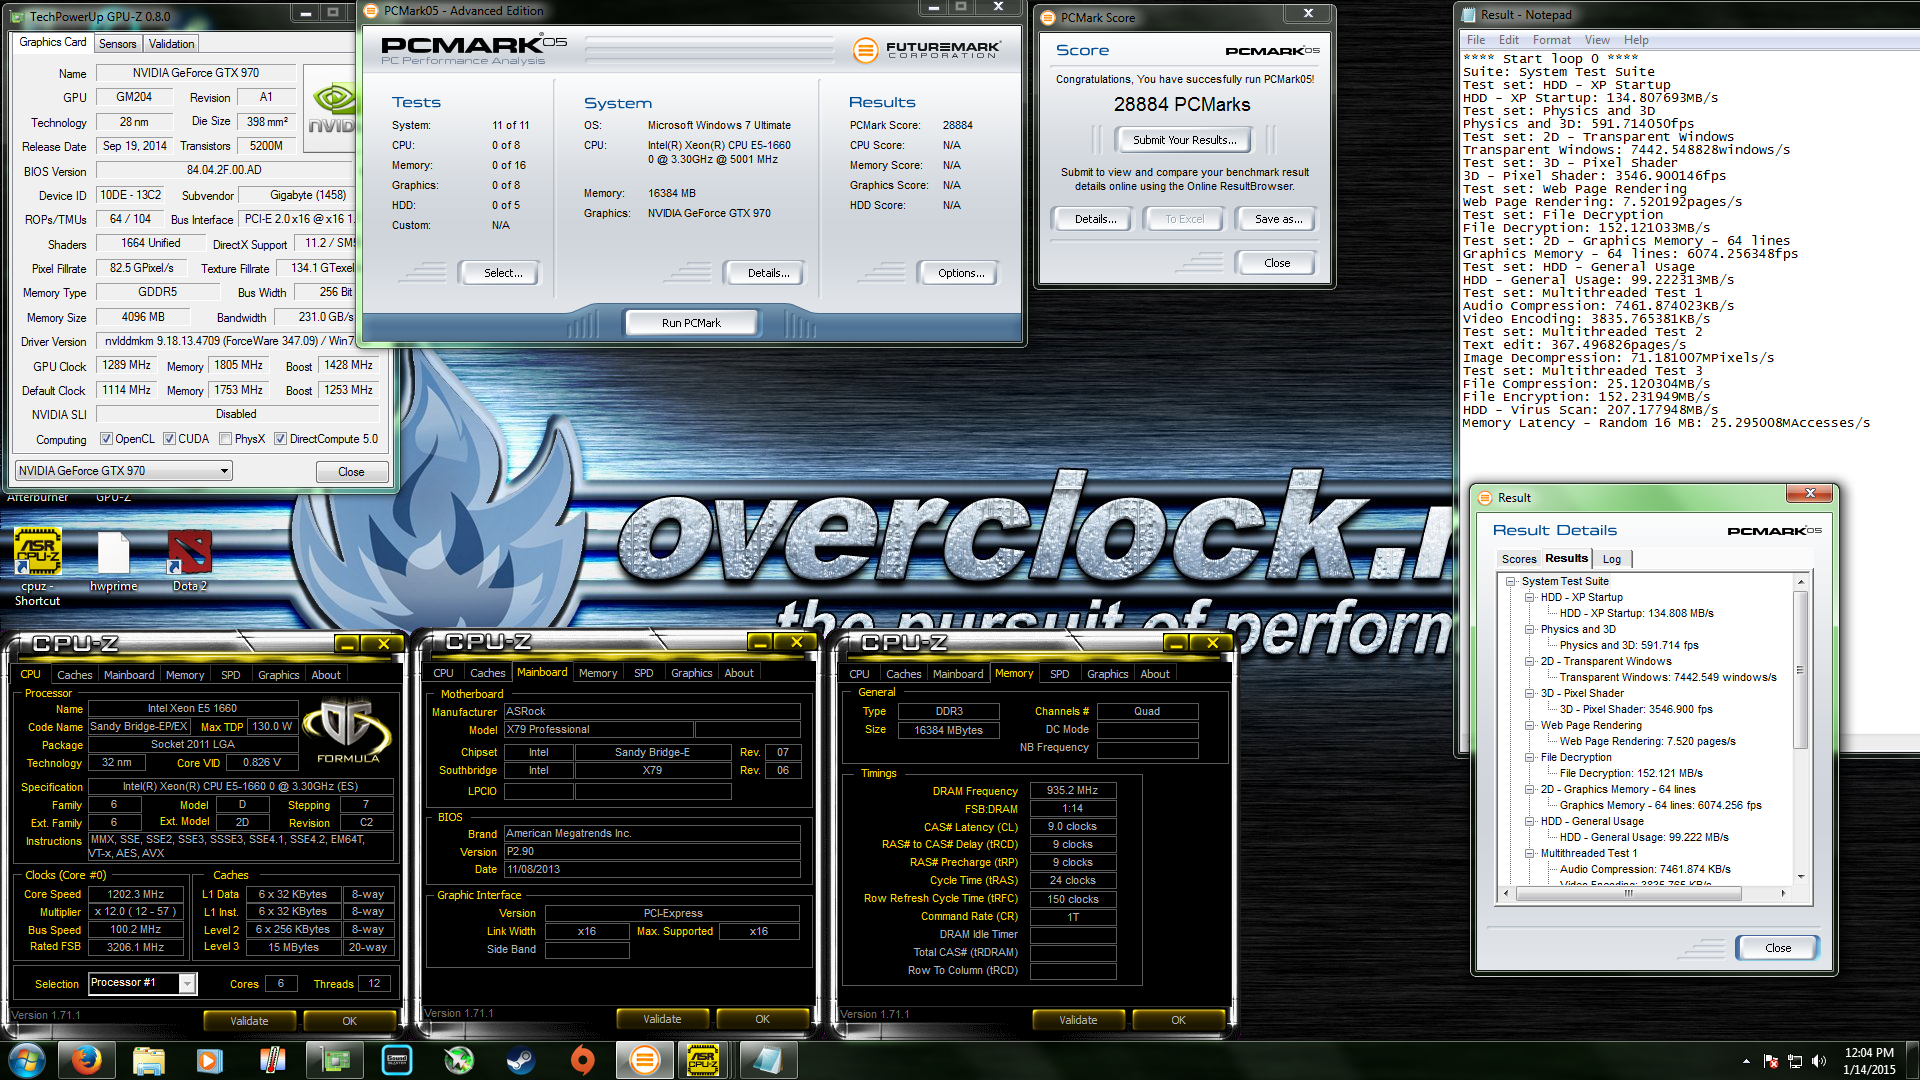Click Select button under Tests
The height and width of the screenshot is (1080, 1920).
(x=502, y=273)
